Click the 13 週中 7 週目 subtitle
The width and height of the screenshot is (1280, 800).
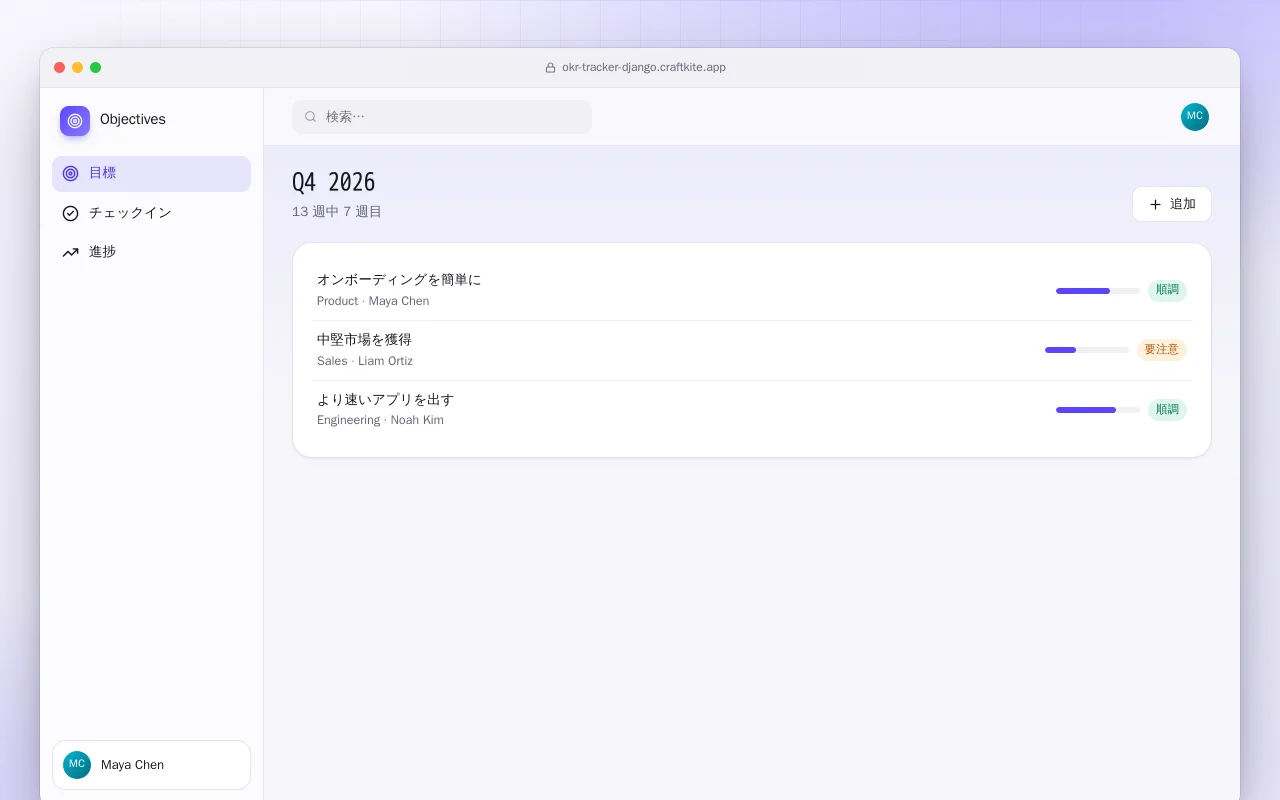(337, 212)
